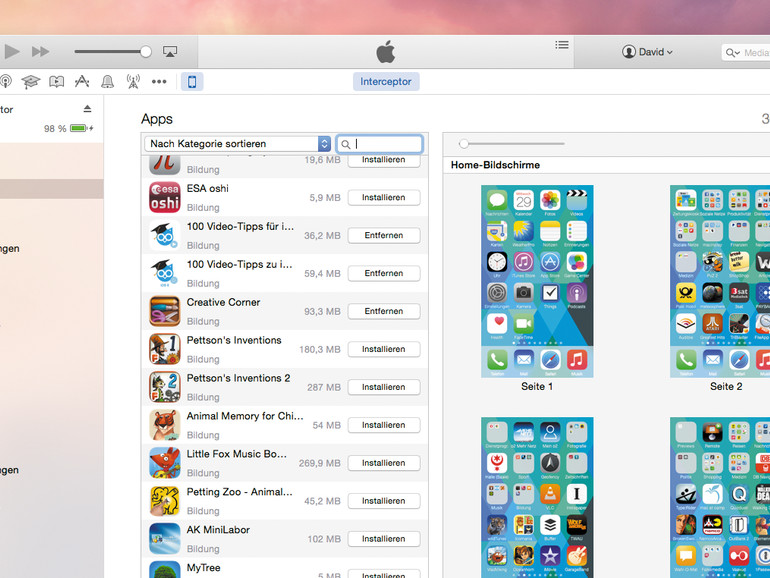This screenshot has width=770, height=578.
Task: Click the 100 Video-Tipps zu i... app icon
Action: [165, 273]
